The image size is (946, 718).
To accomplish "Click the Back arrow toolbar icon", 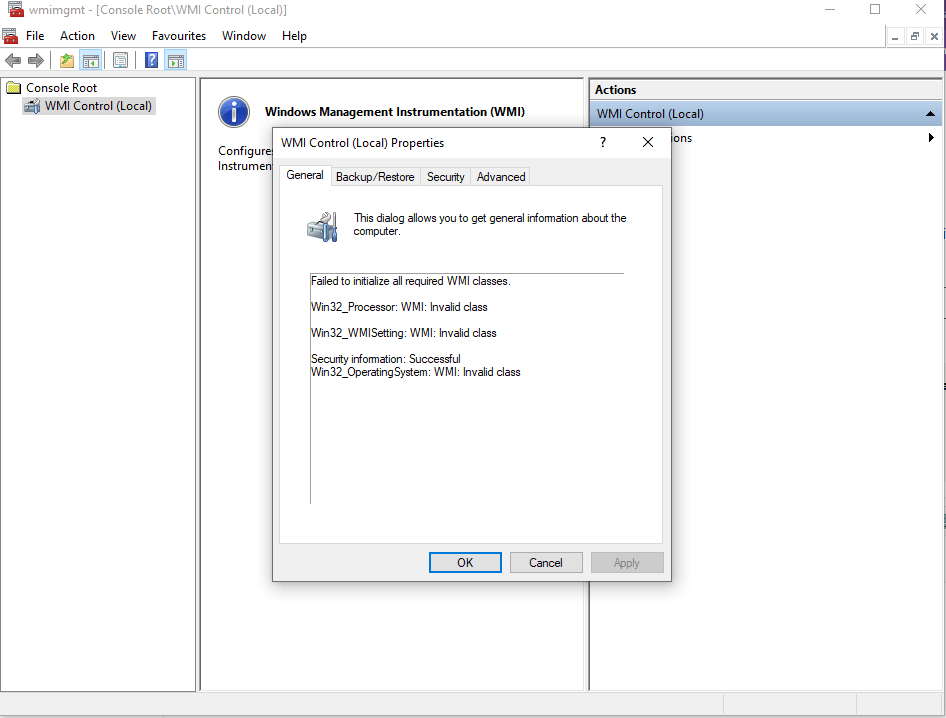I will [13, 60].
